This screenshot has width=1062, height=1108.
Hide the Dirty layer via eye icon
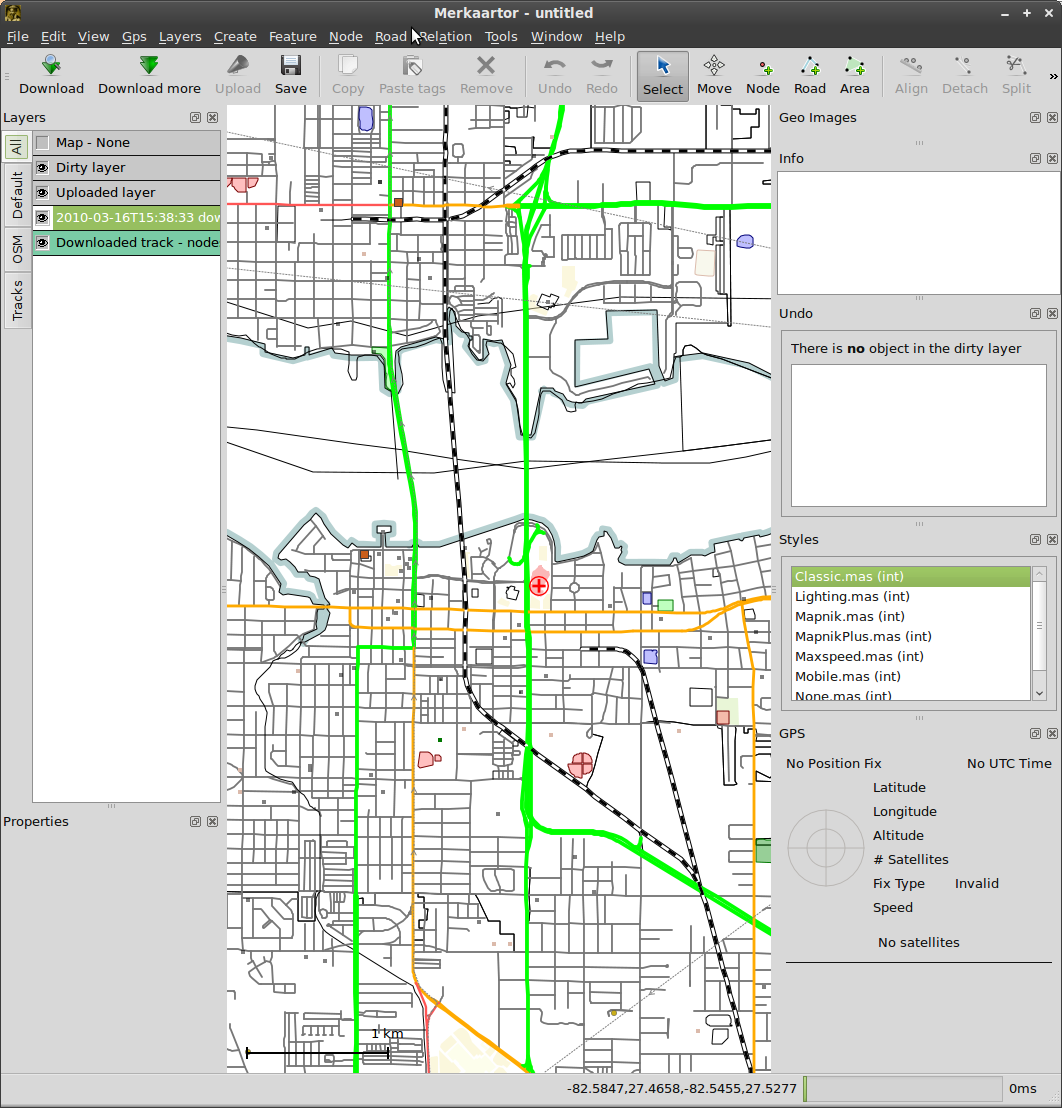(42, 168)
